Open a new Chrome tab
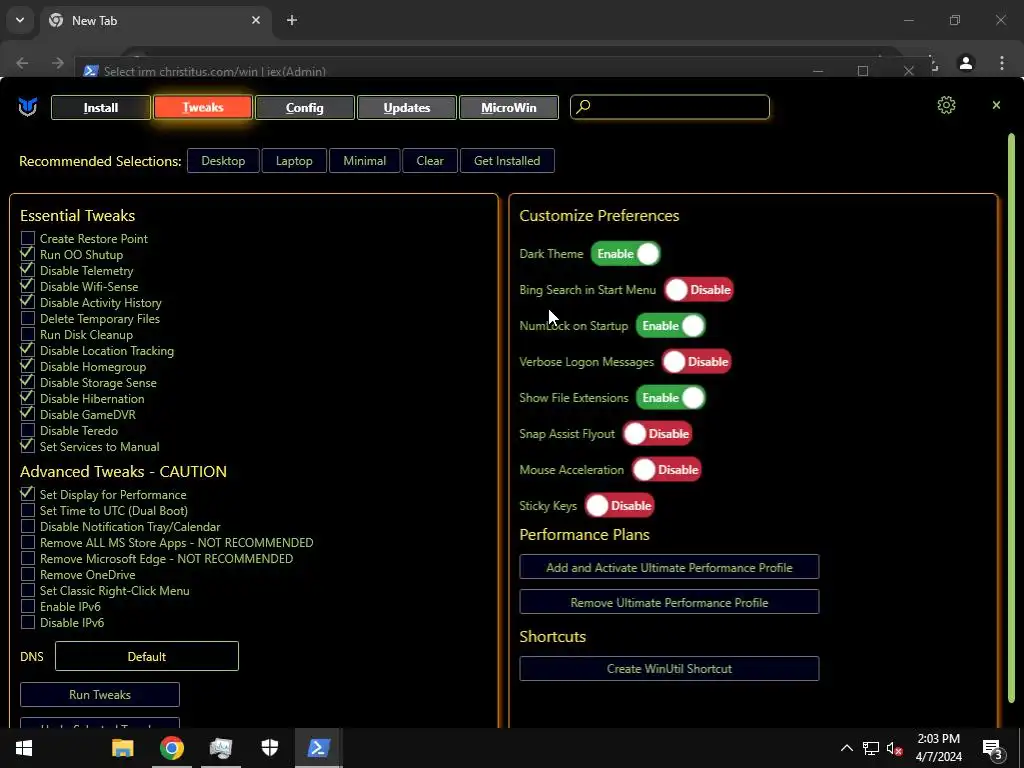The image size is (1024, 768). tap(292, 20)
